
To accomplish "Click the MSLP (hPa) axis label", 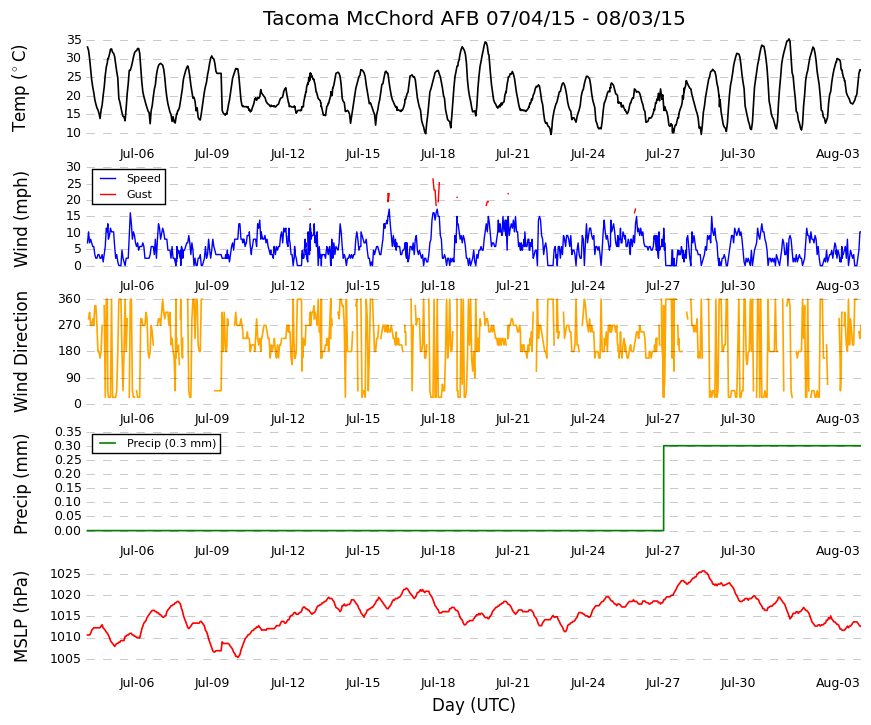I will tap(20, 617).
